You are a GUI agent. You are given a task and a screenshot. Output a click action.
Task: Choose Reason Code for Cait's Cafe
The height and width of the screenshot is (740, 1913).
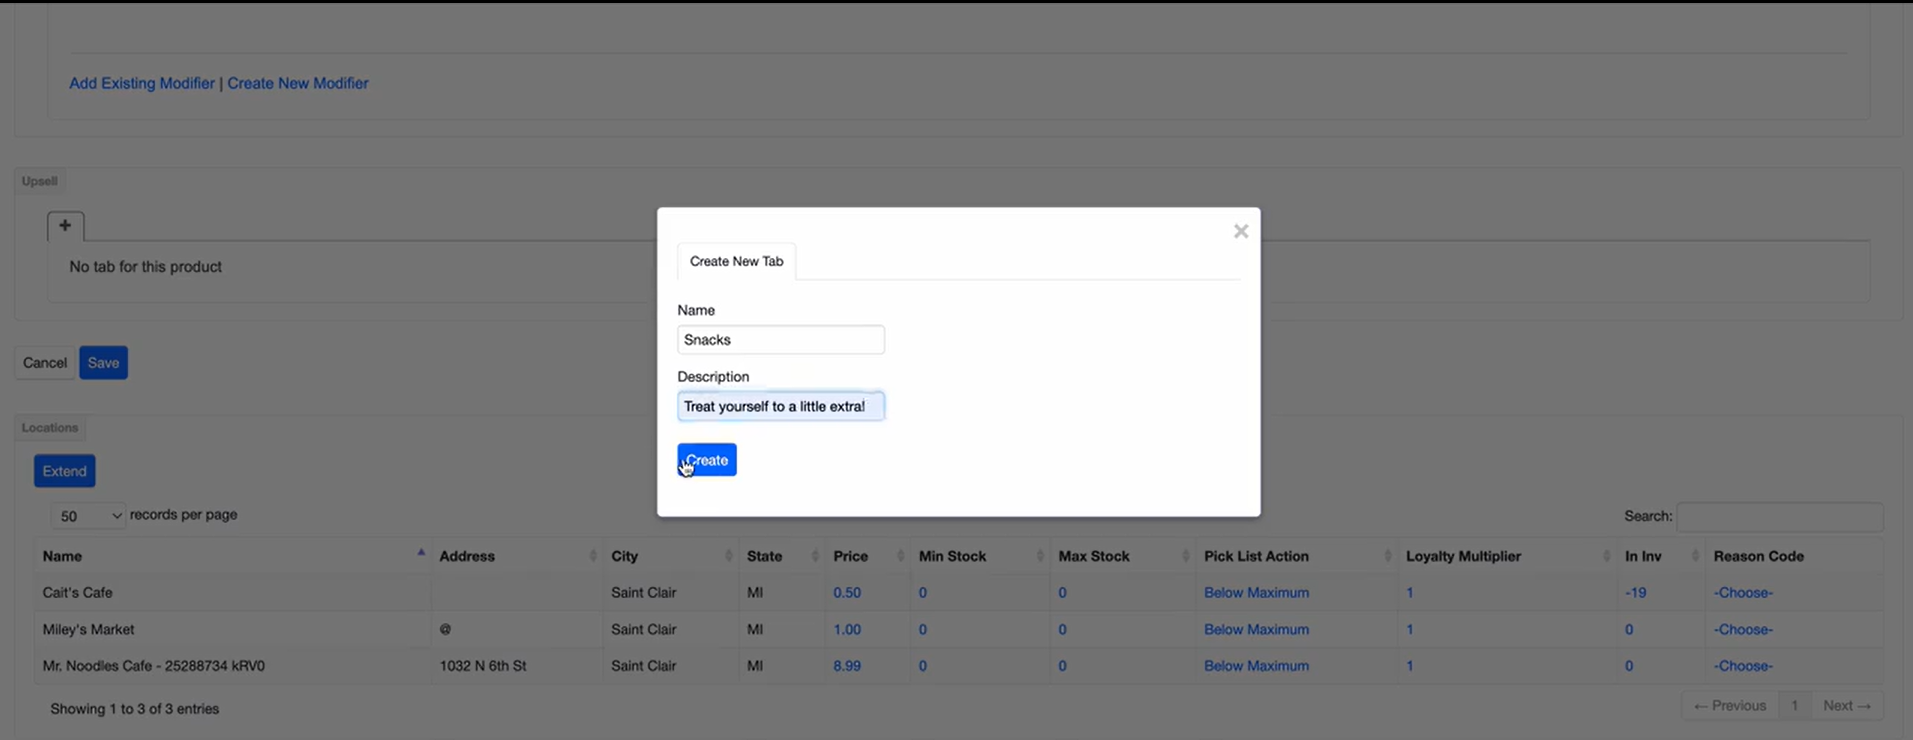[1743, 593]
